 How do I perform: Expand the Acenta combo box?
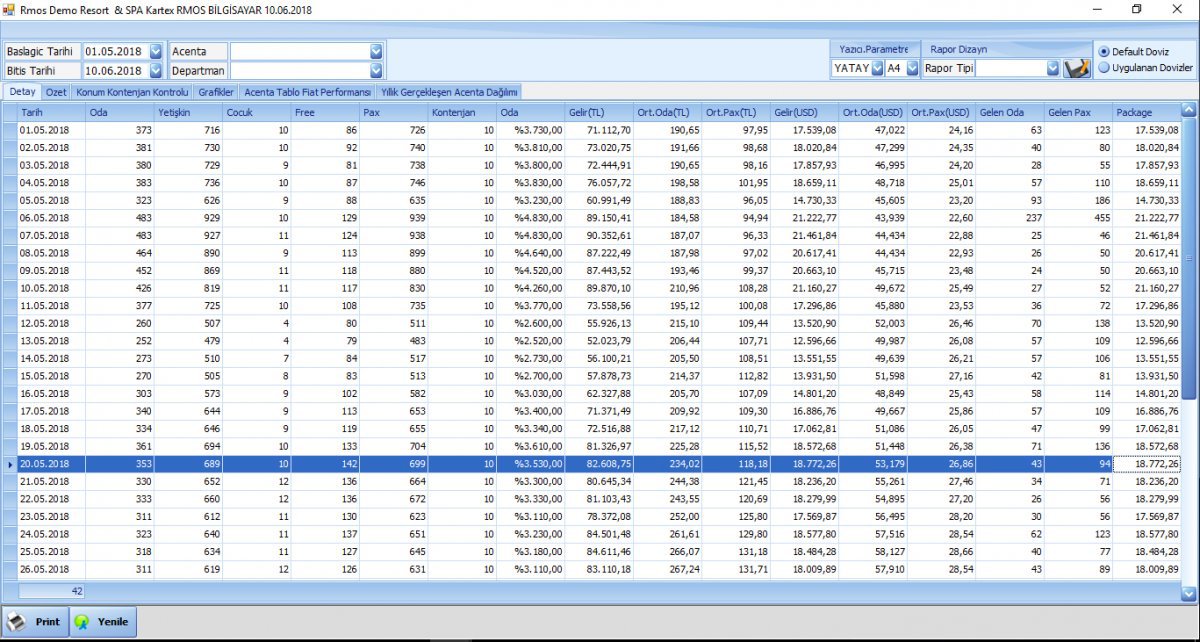coord(376,51)
